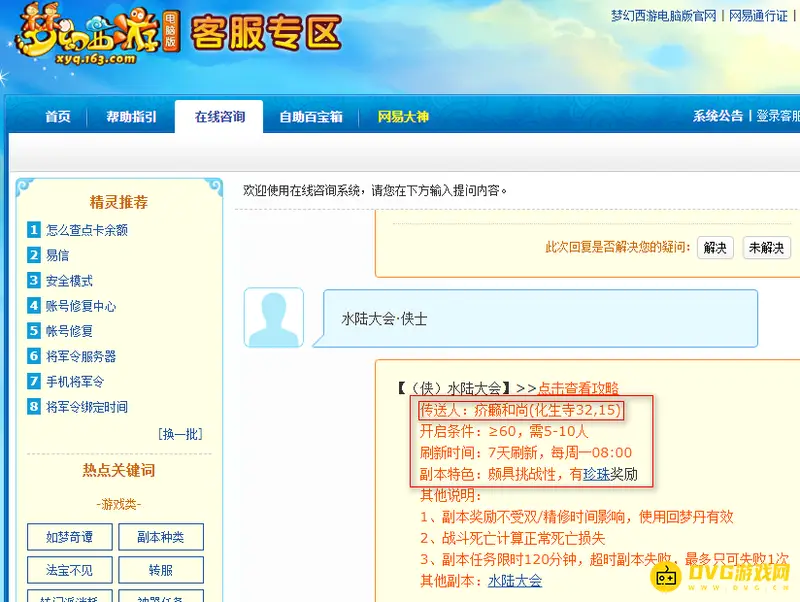The width and height of the screenshot is (800, 602).
Task: Open recommended item 7 手机将军令
Action: 66,382
